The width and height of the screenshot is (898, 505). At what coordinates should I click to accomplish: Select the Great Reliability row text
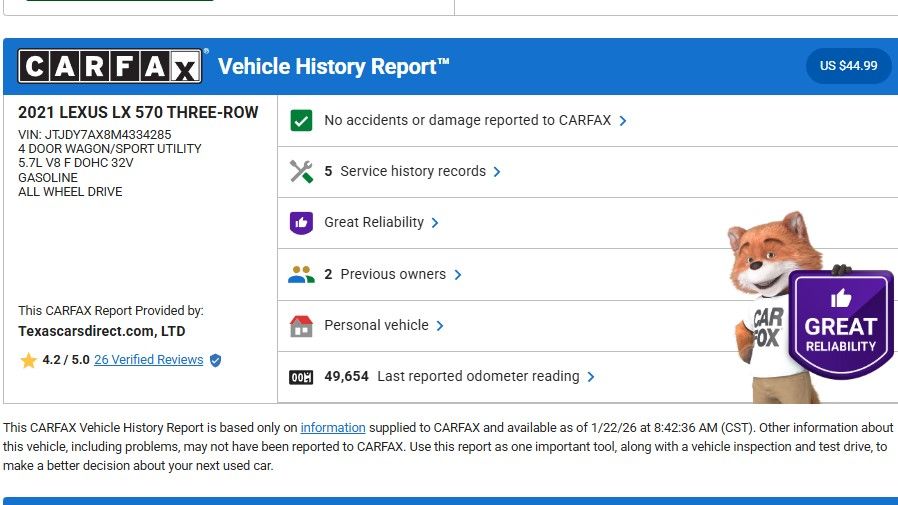point(374,223)
